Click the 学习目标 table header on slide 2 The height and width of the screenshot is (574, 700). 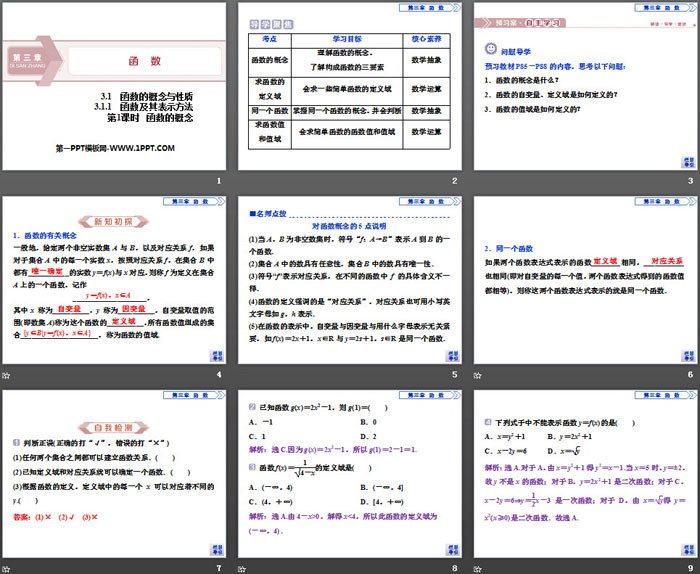(x=347, y=39)
